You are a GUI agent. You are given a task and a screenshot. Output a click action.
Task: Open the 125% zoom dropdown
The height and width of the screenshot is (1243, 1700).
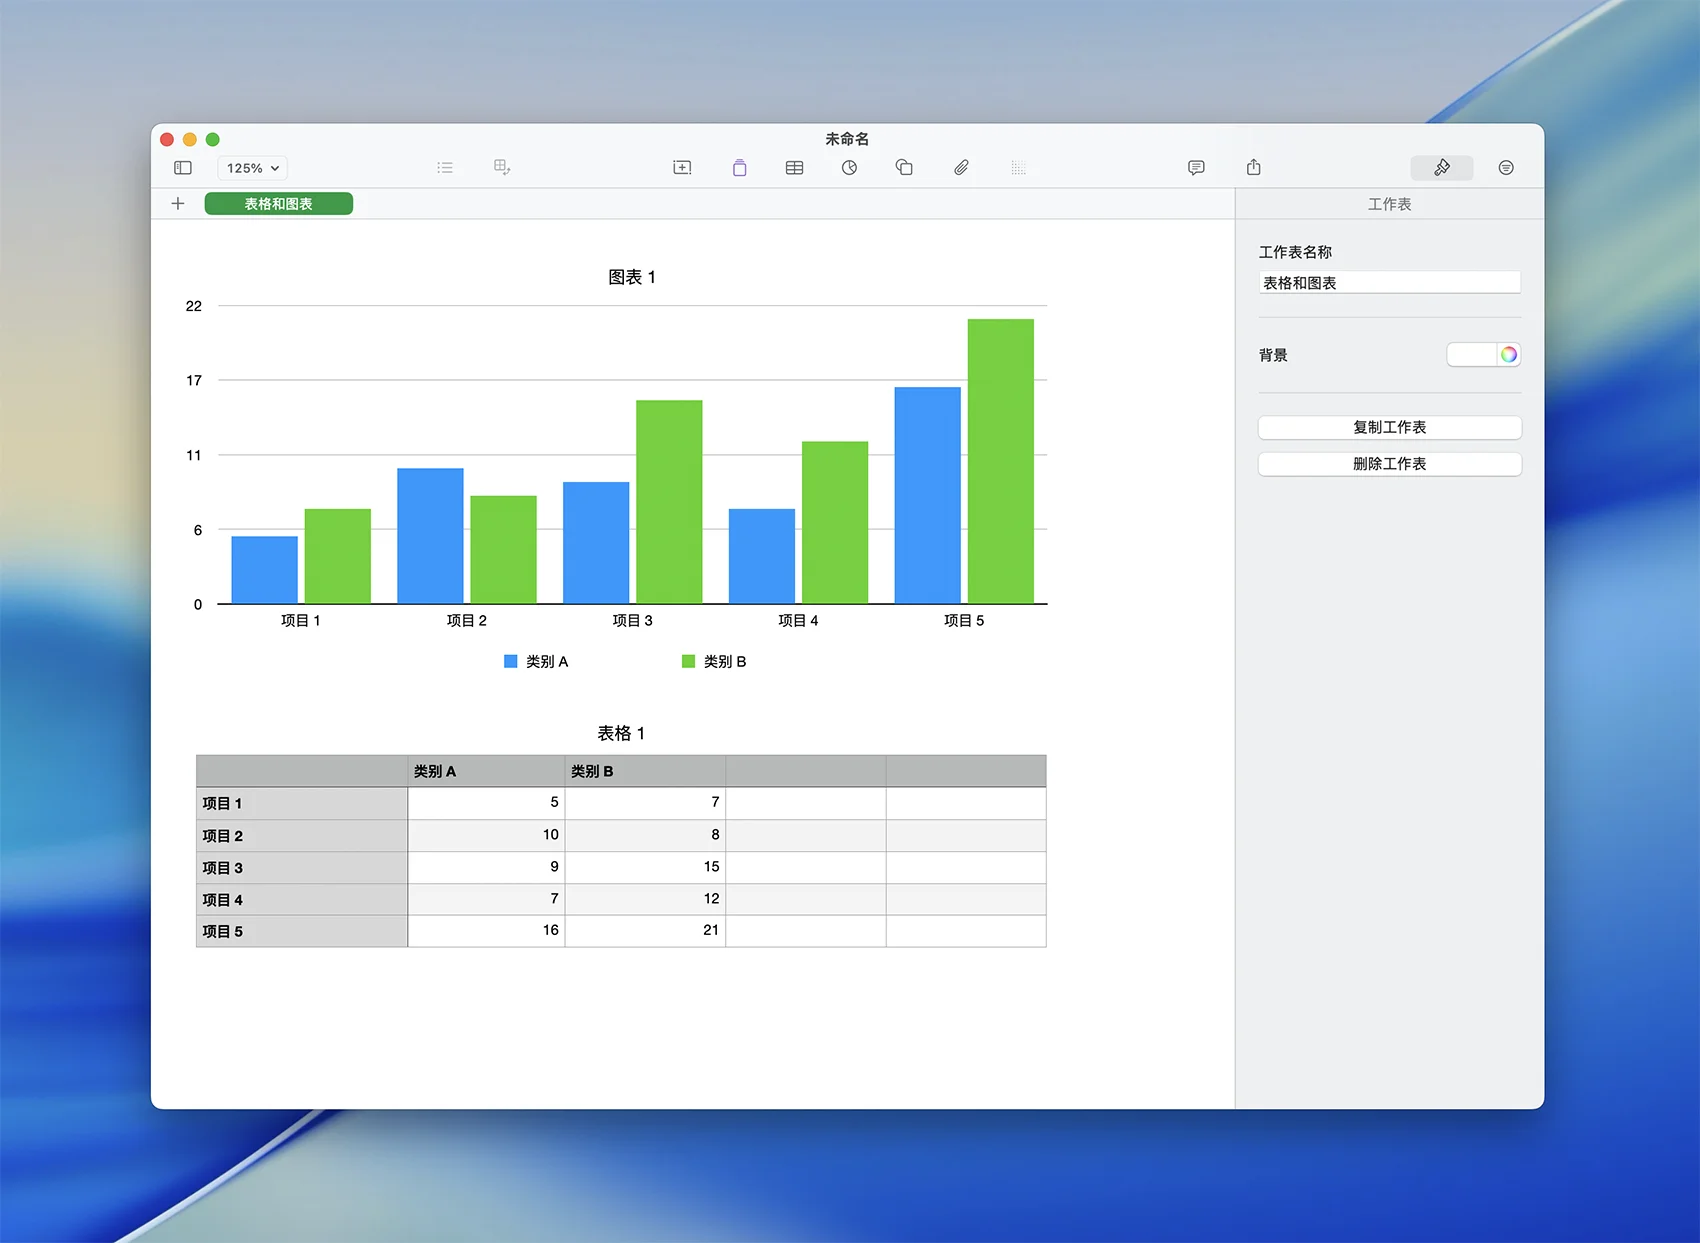(x=252, y=168)
